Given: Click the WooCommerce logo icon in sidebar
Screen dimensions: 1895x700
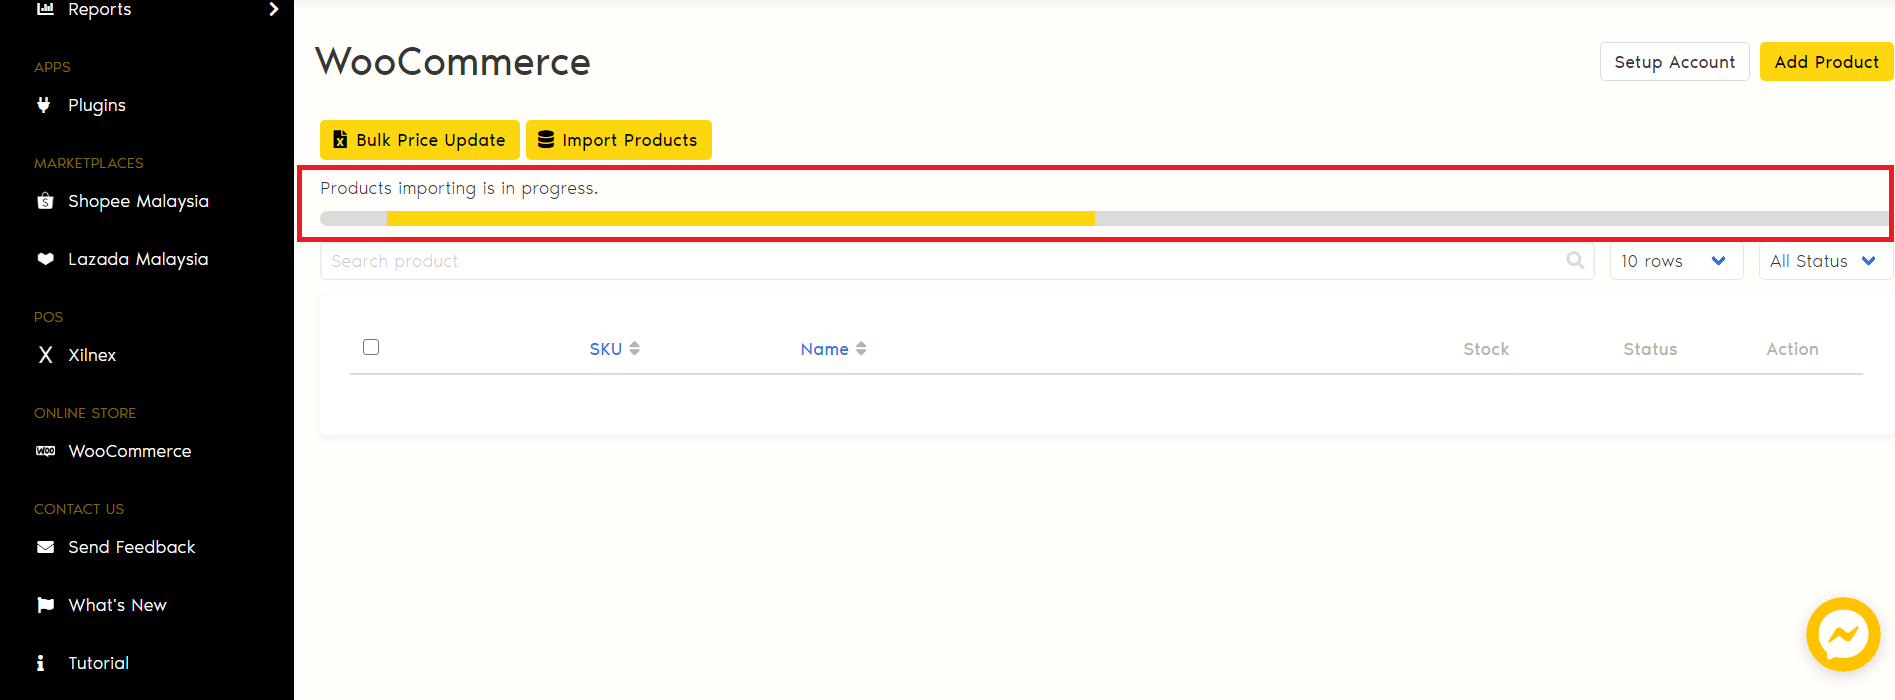Looking at the screenshot, I should tap(45, 451).
